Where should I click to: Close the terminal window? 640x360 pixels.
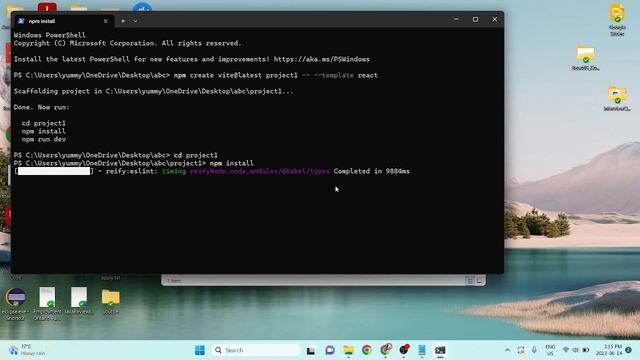[x=495, y=19]
